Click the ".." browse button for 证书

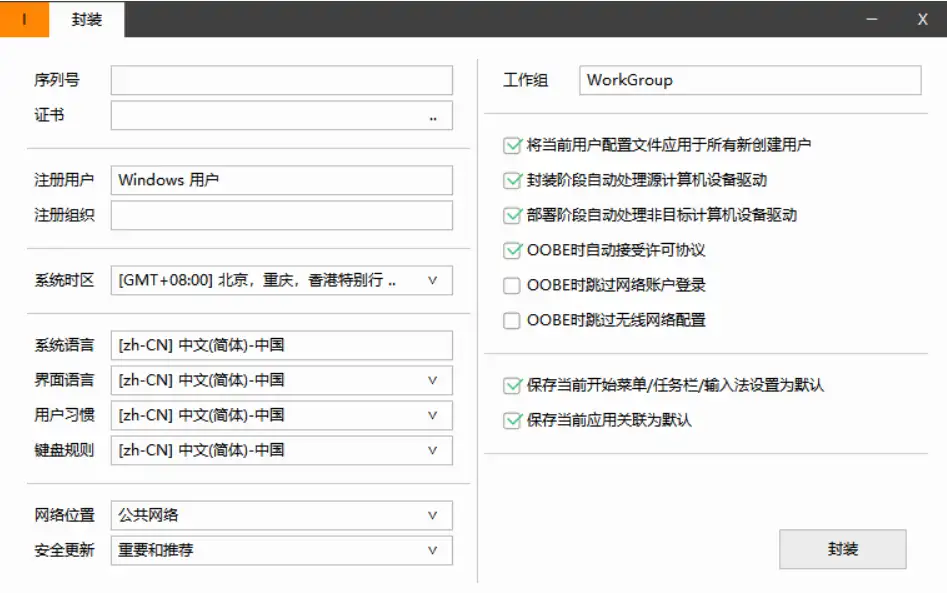click(x=433, y=116)
